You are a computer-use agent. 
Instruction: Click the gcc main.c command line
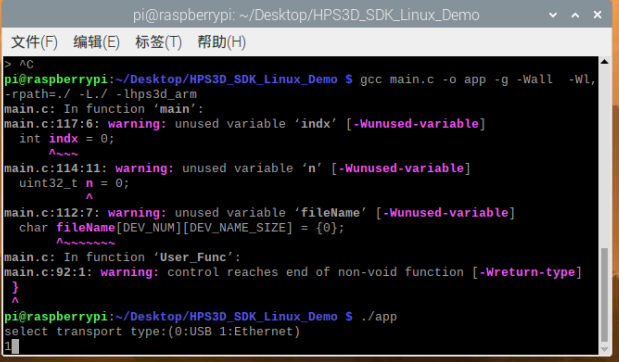300,87
